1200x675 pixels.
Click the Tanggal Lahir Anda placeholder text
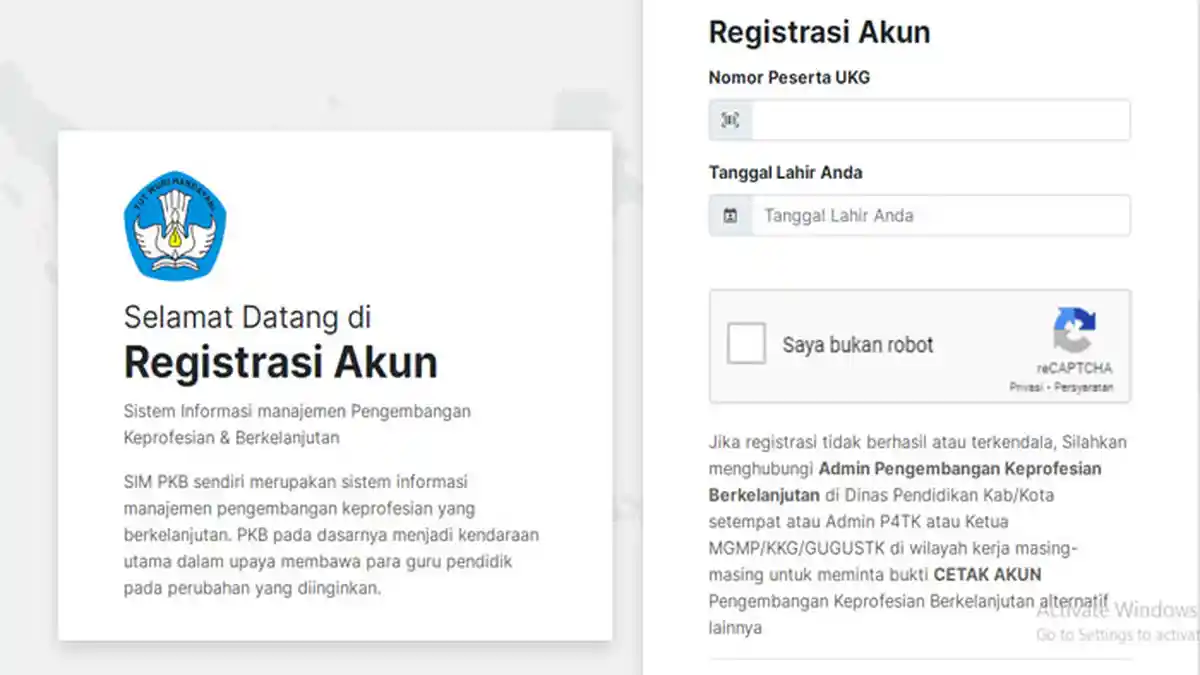839,215
